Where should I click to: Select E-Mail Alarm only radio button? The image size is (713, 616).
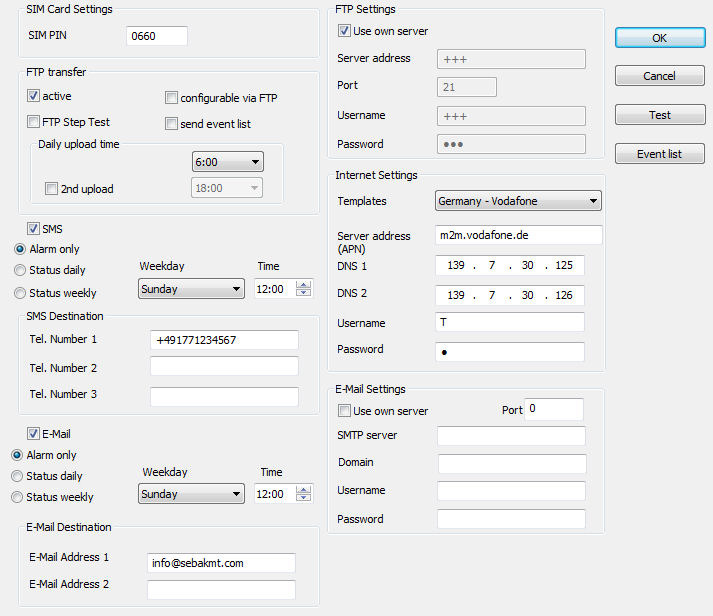pyautogui.click(x=17, y=455)
